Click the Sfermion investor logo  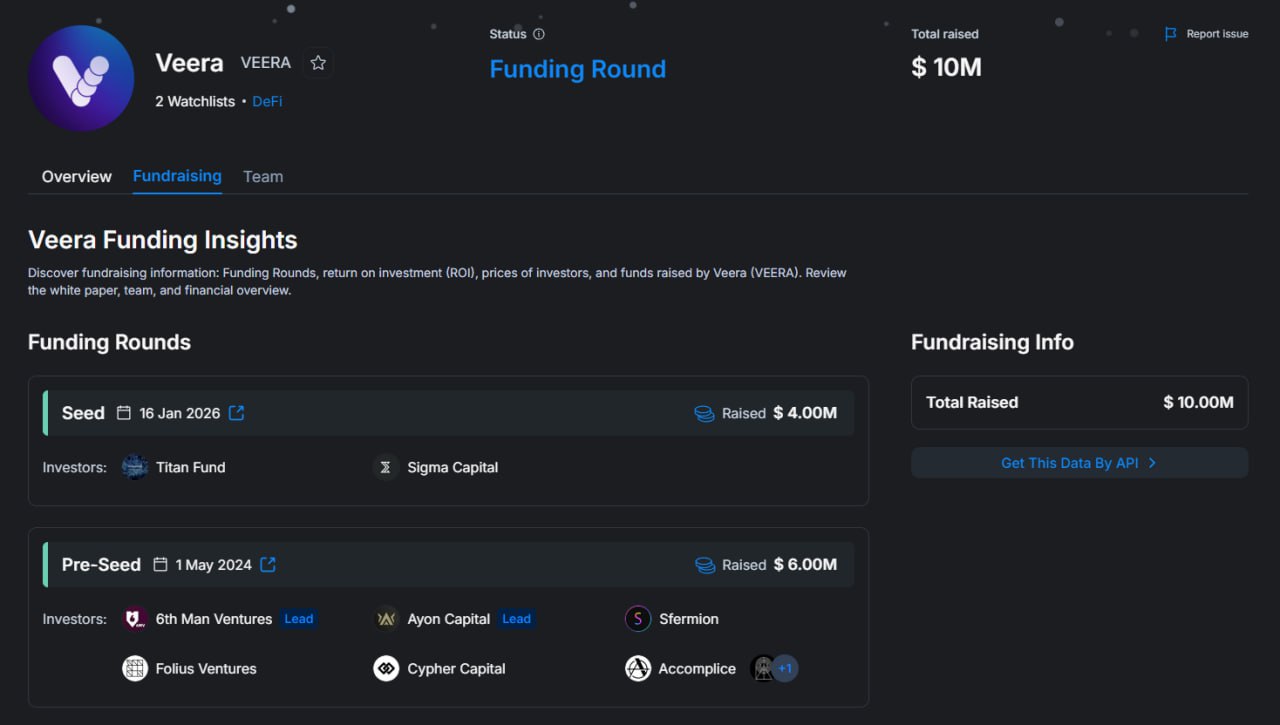coord(638,619)
